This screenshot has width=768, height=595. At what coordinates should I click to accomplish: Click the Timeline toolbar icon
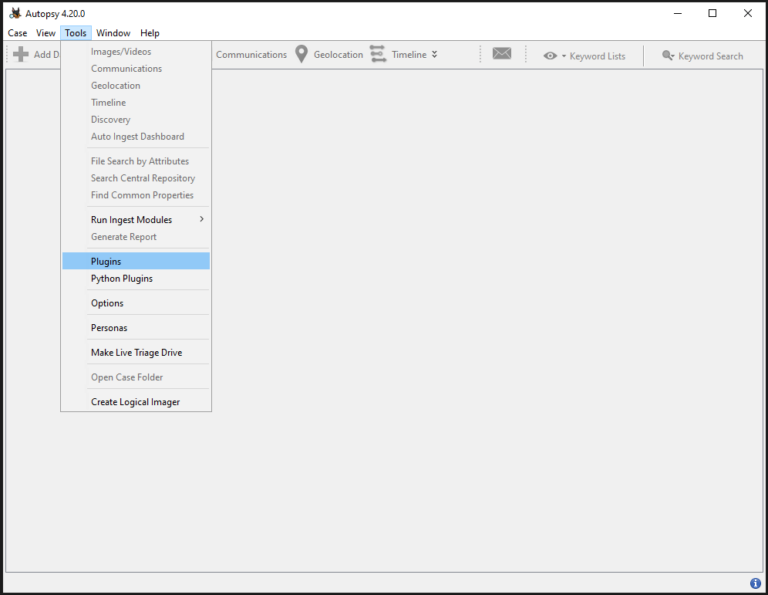(x=378, y=54)
